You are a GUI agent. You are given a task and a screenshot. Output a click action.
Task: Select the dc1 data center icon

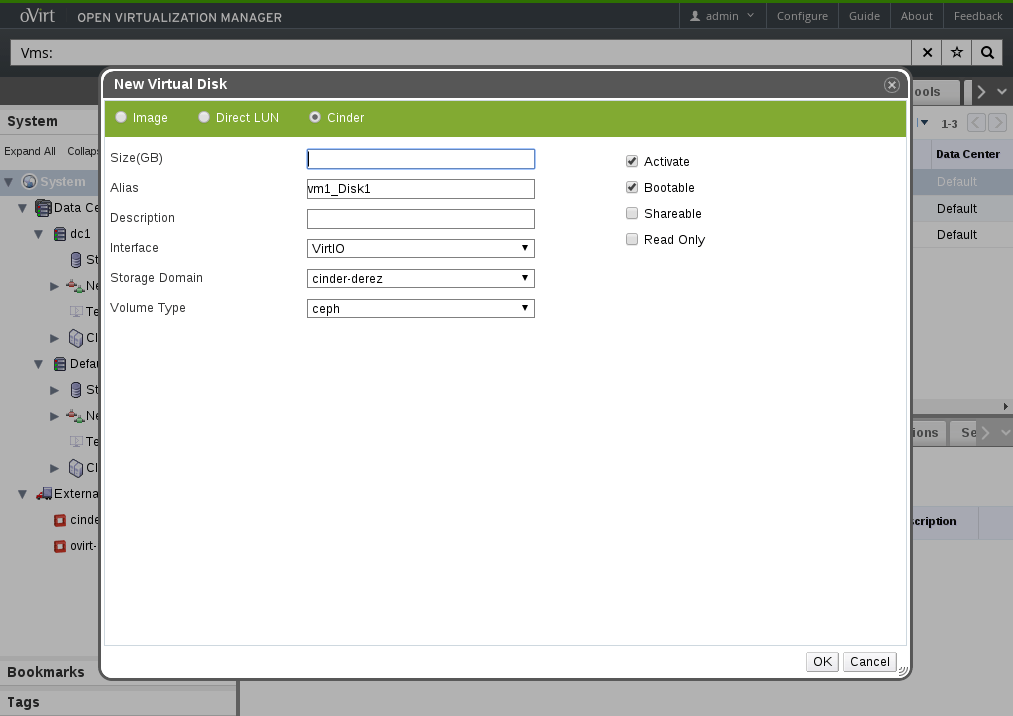click(x=59, y=234)
